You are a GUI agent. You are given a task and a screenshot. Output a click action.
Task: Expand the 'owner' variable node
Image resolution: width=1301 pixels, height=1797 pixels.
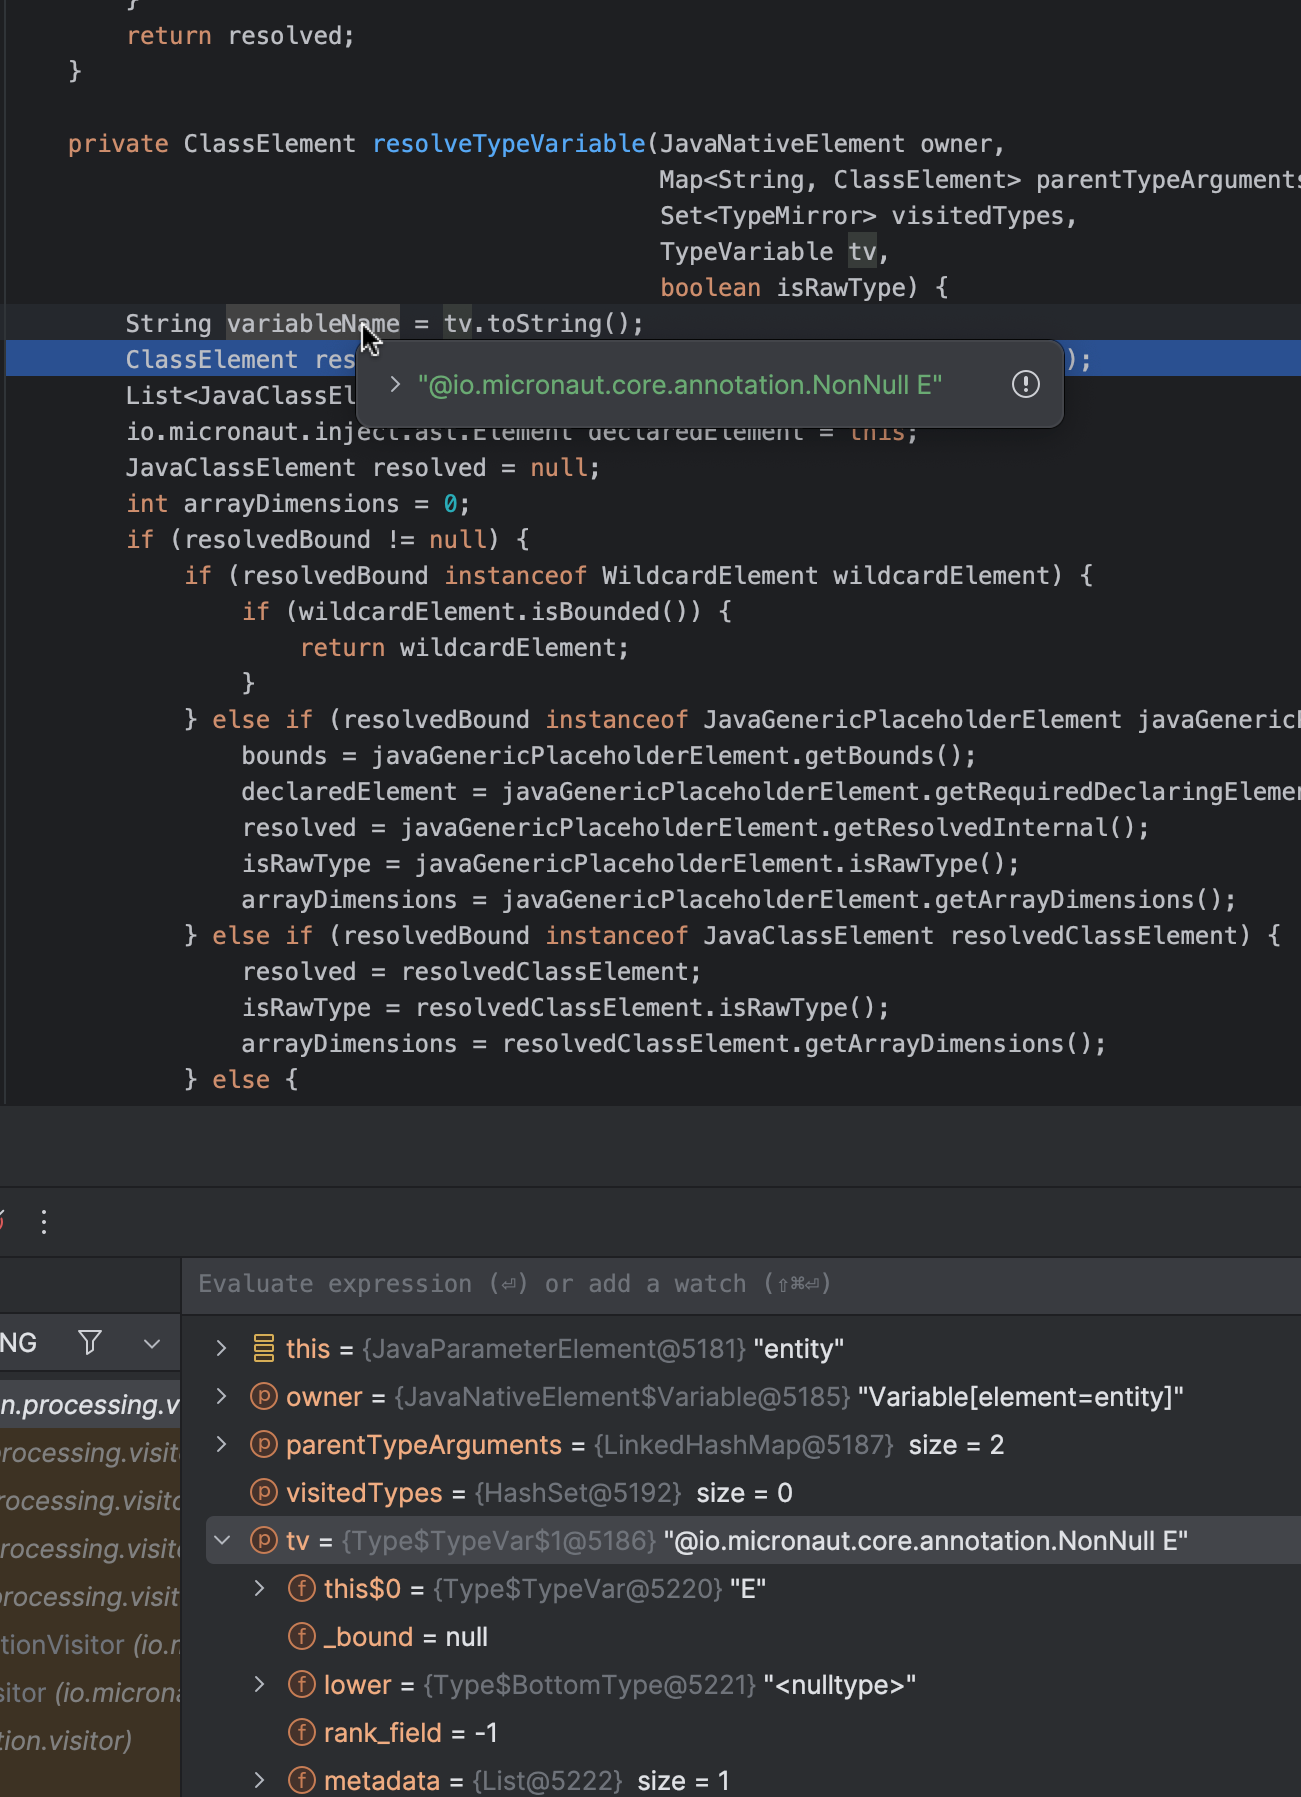(222, 1397)
